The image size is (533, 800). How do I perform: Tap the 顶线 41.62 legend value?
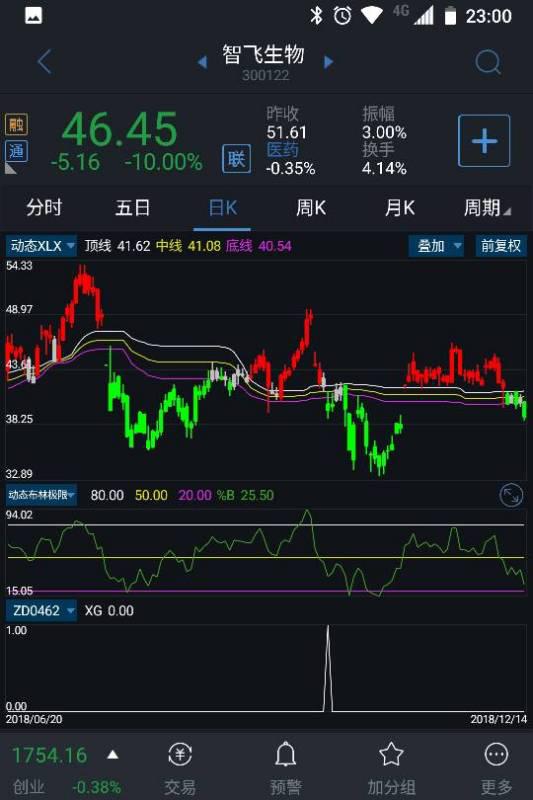[134, 246]
